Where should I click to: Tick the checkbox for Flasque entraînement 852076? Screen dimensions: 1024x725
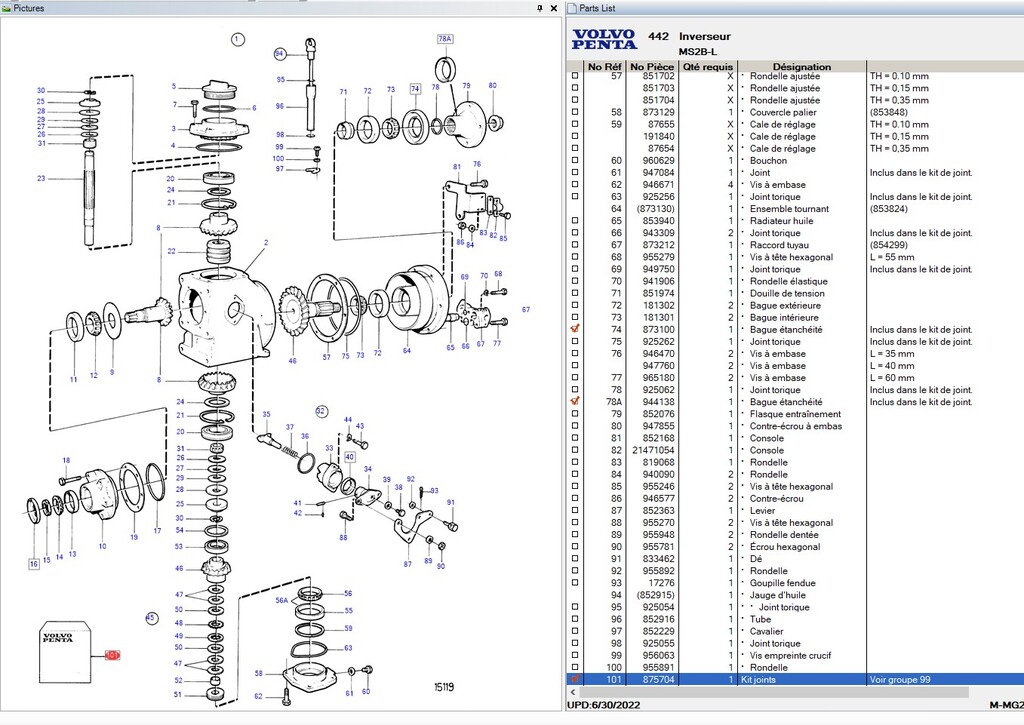[x=575, y=414]
